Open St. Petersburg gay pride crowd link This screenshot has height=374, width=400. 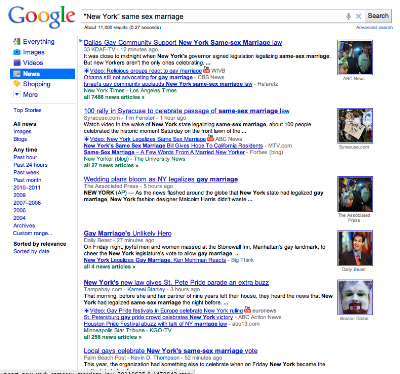pyautogui.click(x=158, y=317)
